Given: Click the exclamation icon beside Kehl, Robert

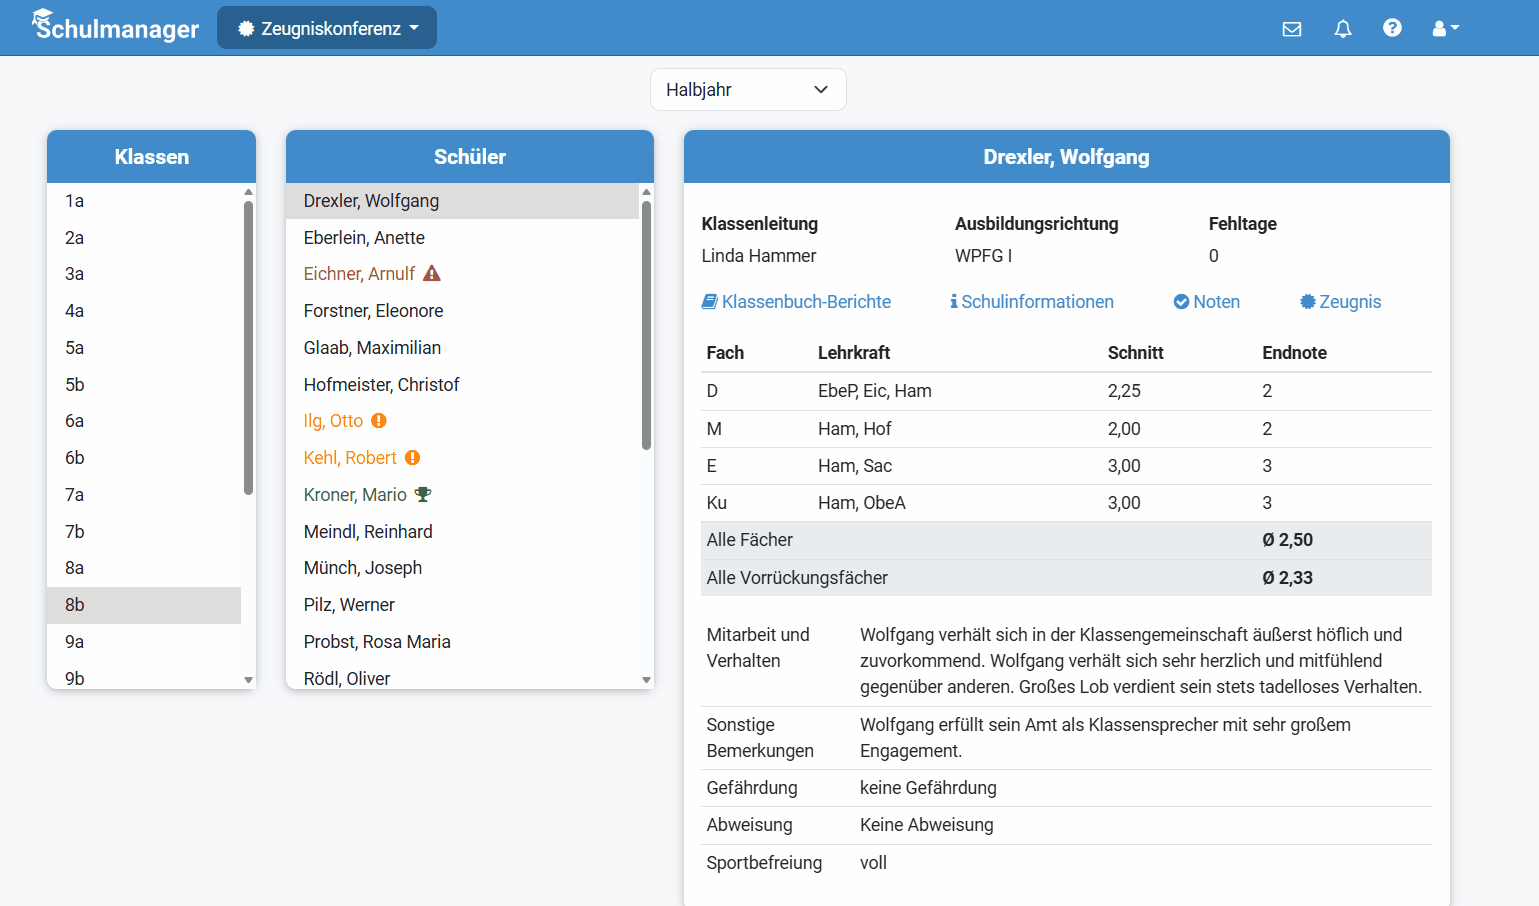Looking at the screenshot, I should pyautogui.click(x=412, y=458).
